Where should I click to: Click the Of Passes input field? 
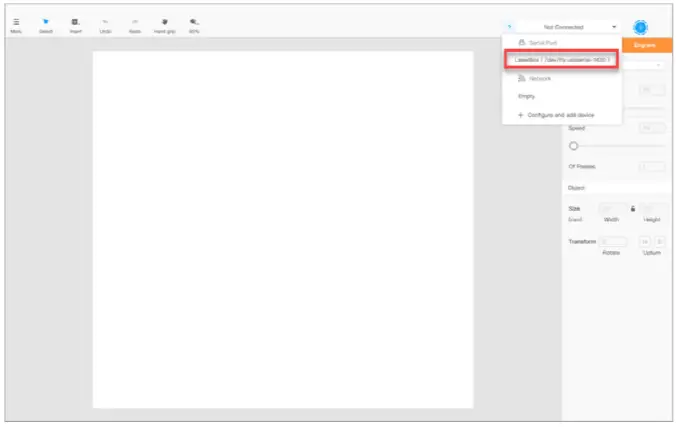coord(652,166)
